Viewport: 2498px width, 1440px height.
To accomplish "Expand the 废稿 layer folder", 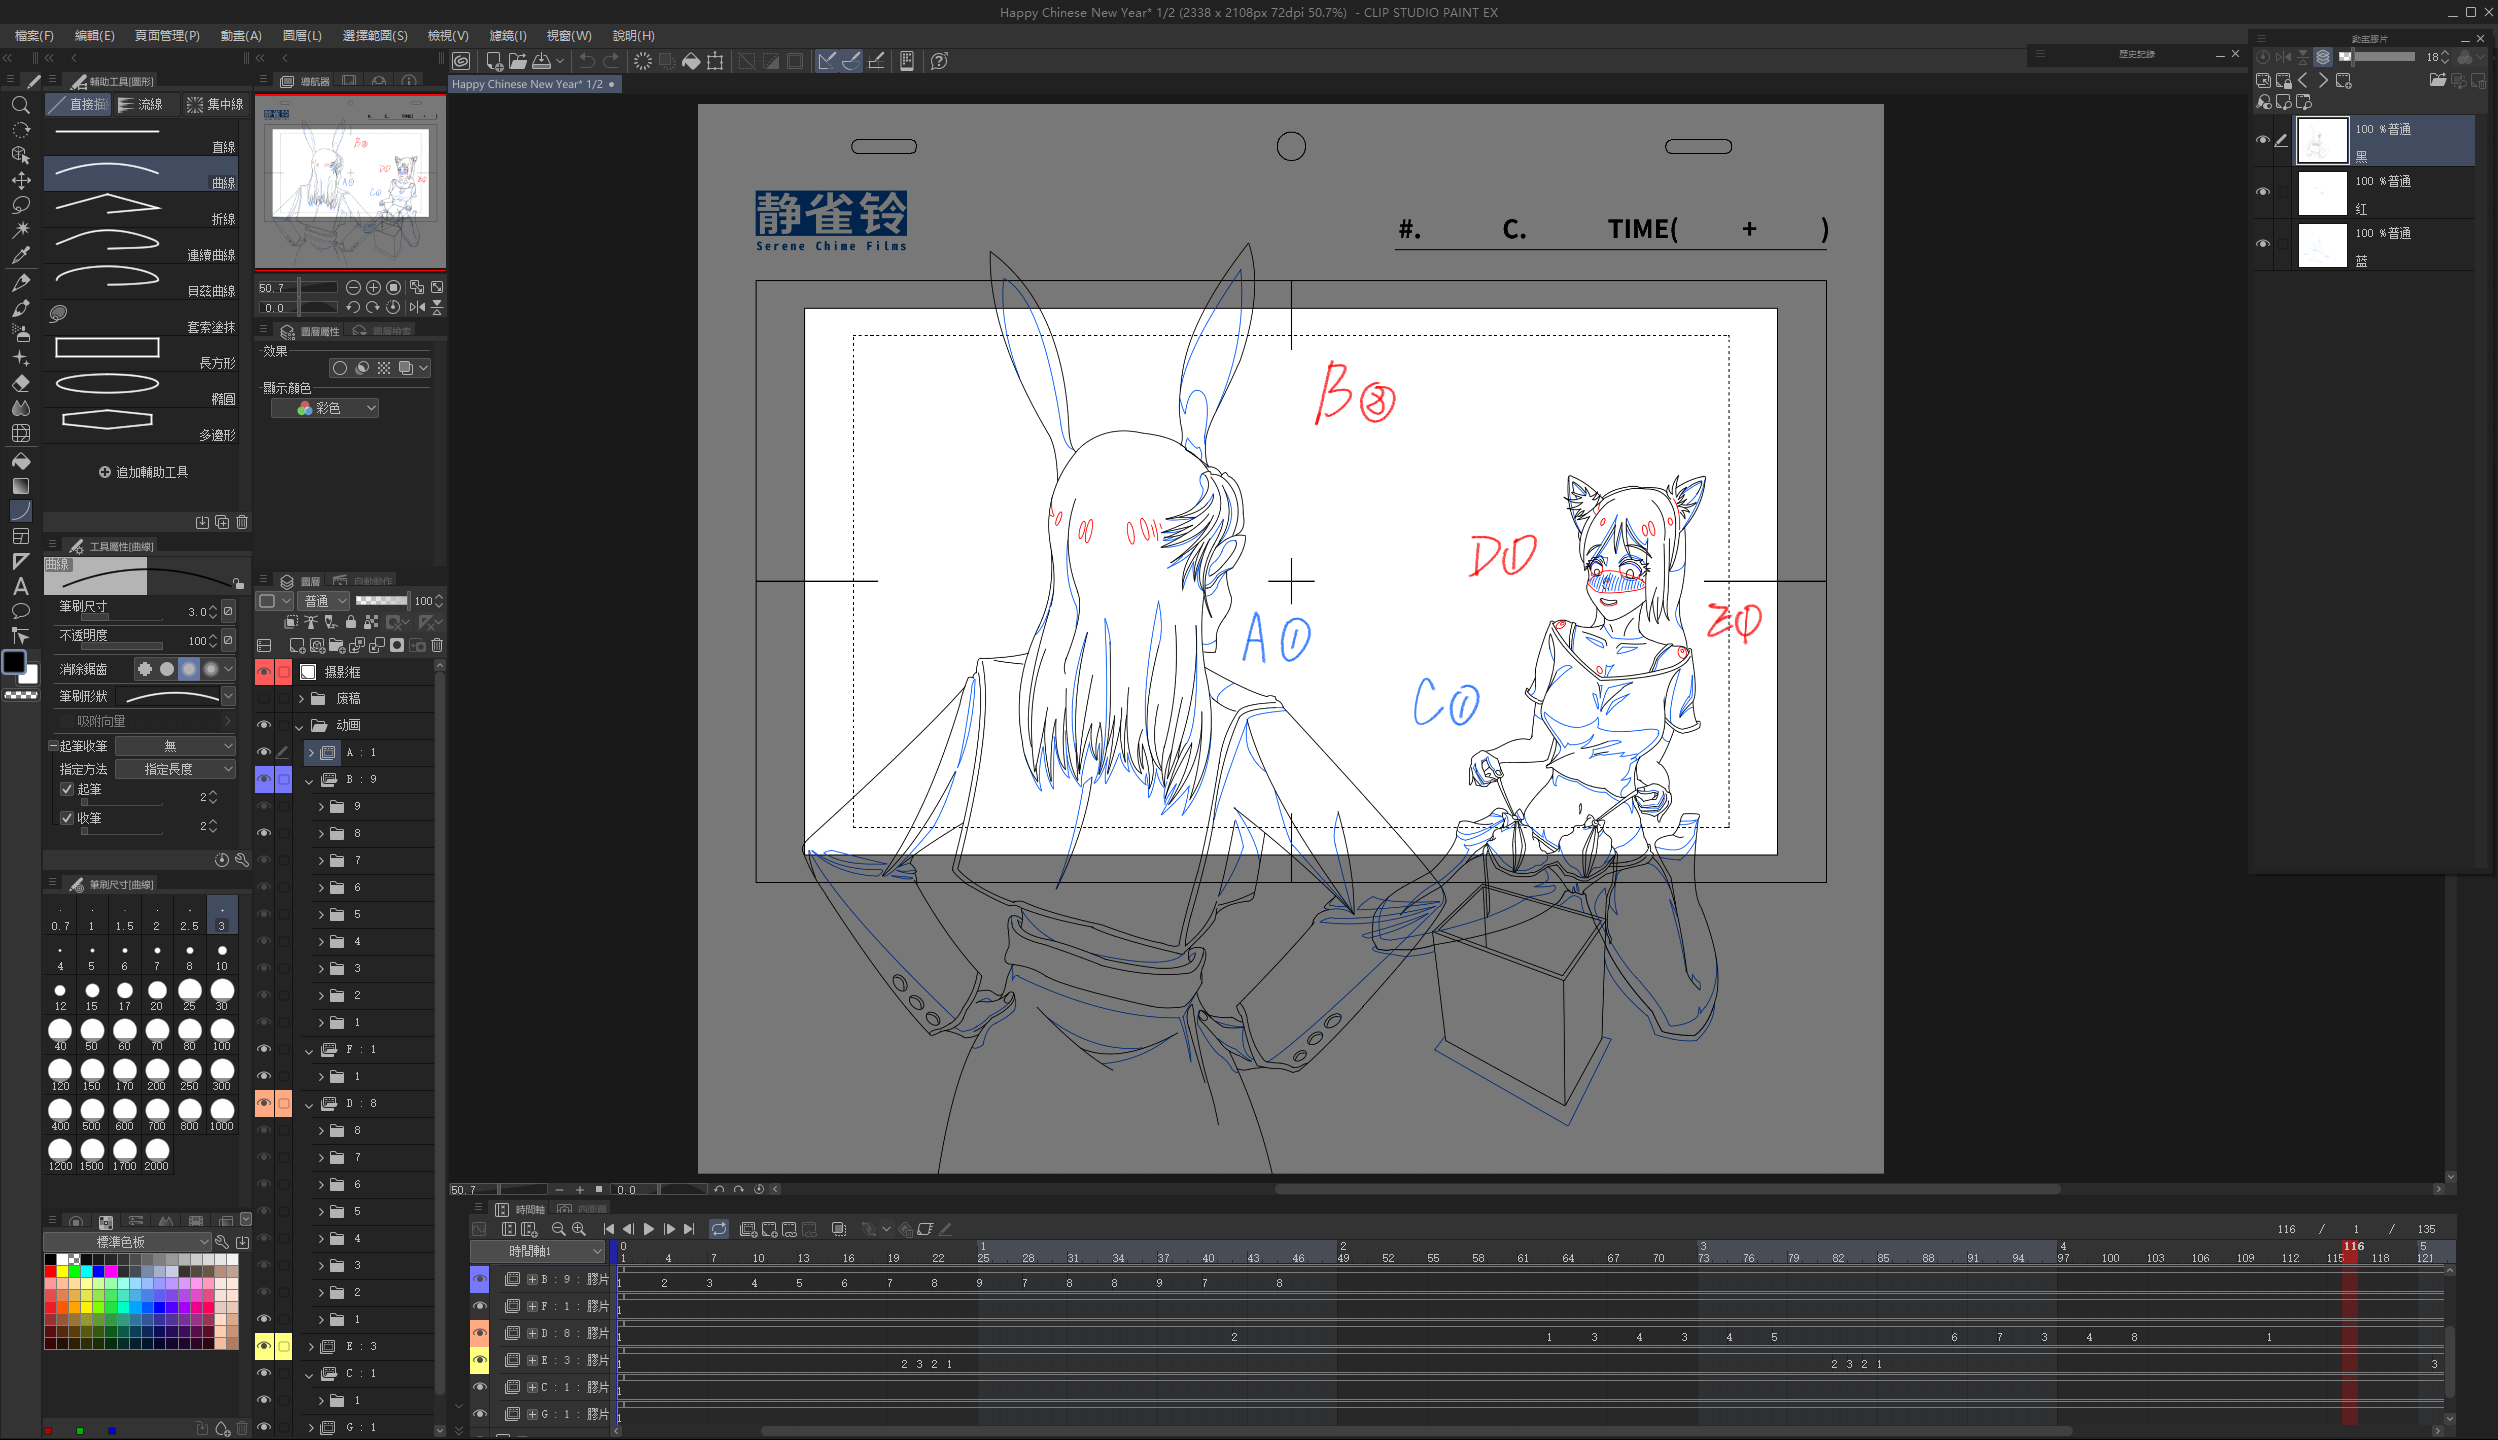I will [302, 699].
